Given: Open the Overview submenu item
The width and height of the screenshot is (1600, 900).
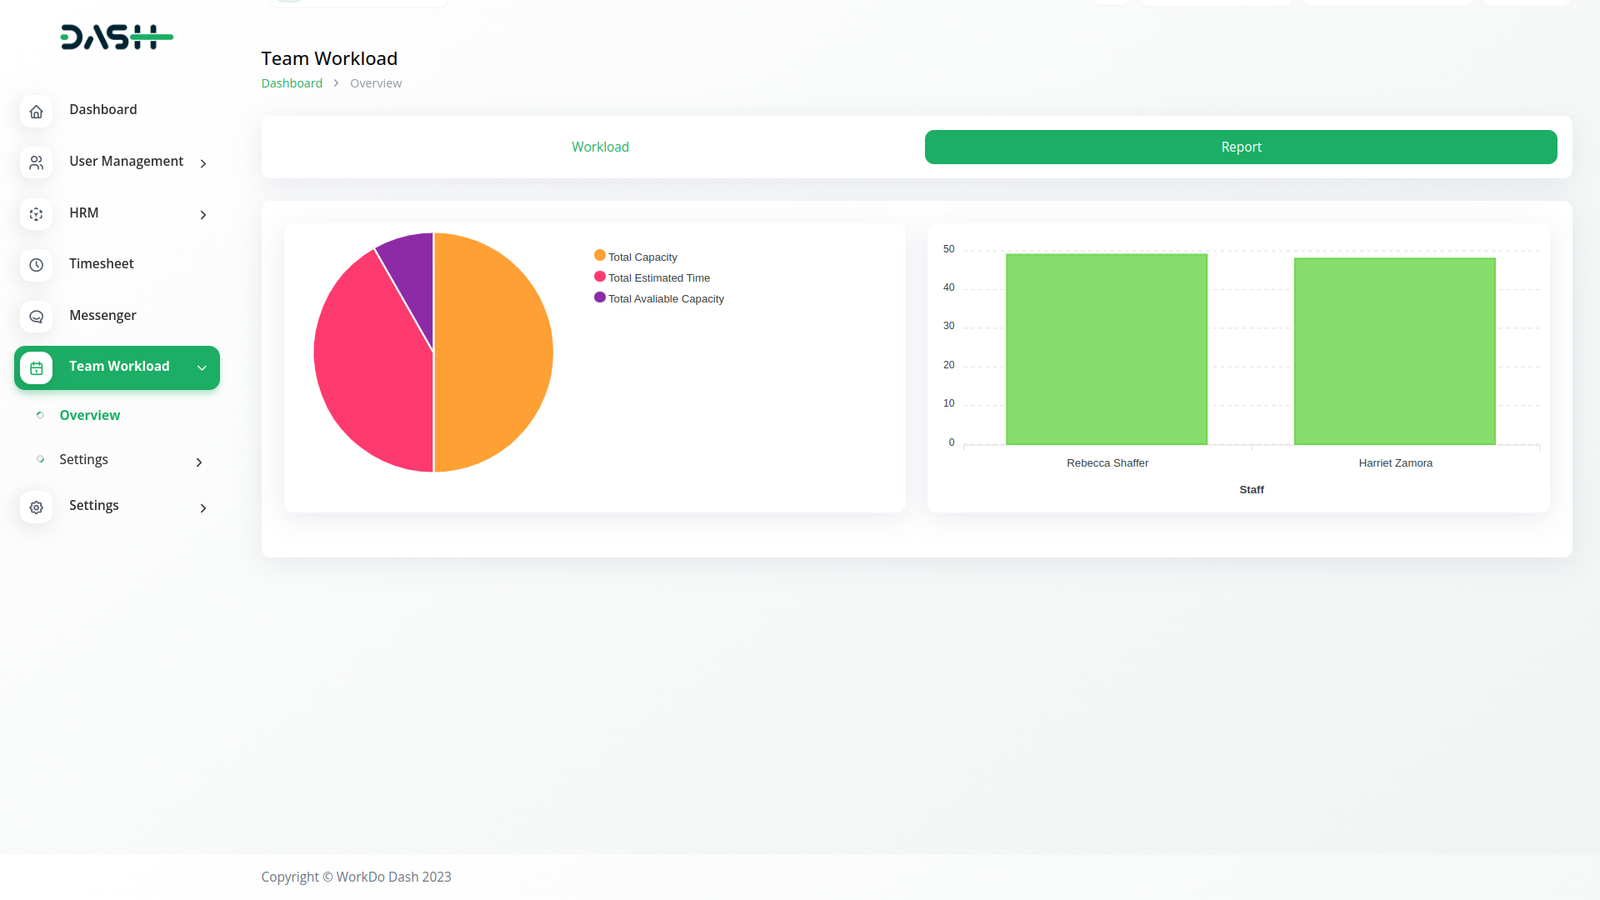Looking at the screenshot, I should coord(89,415).
